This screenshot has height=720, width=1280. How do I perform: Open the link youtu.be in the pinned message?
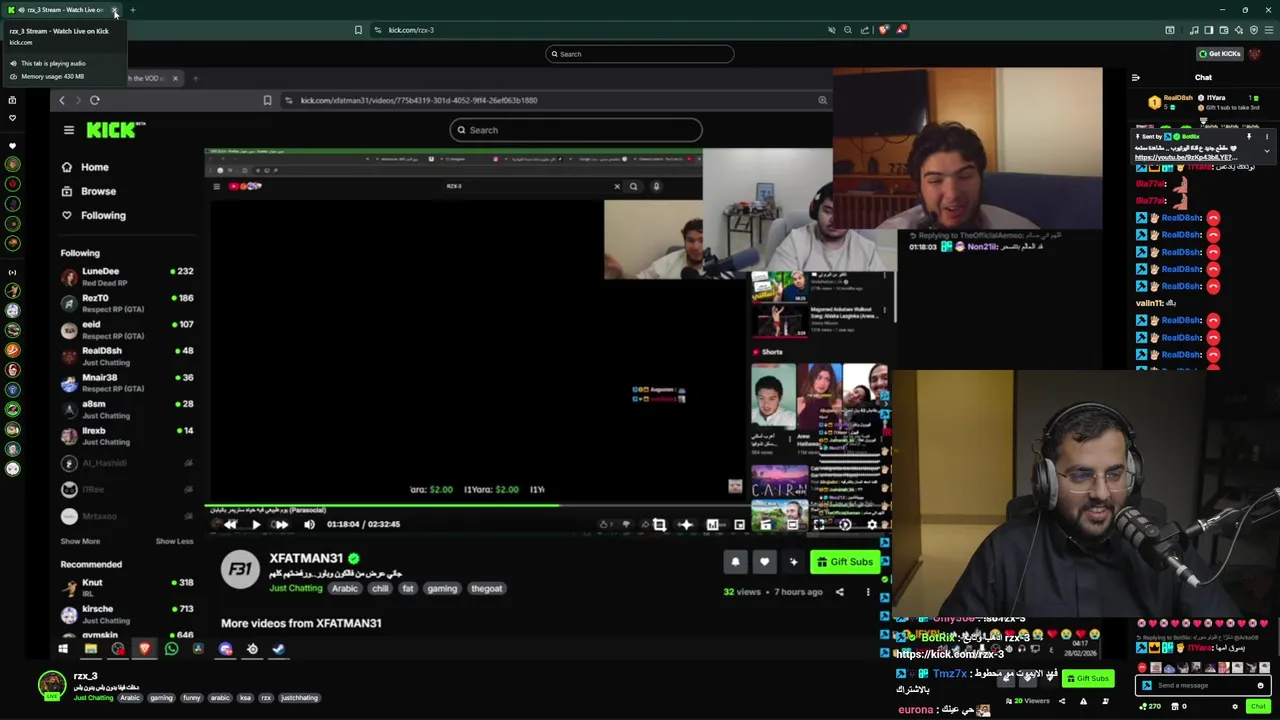(x=1185, y=157)
